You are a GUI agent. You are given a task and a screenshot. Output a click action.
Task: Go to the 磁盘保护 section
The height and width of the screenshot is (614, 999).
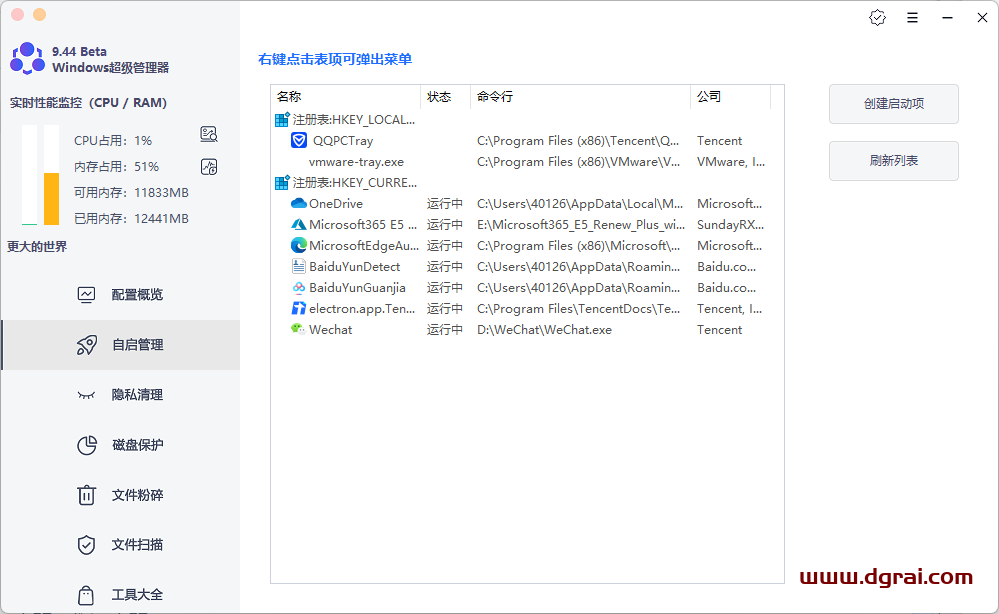point(121,445)
